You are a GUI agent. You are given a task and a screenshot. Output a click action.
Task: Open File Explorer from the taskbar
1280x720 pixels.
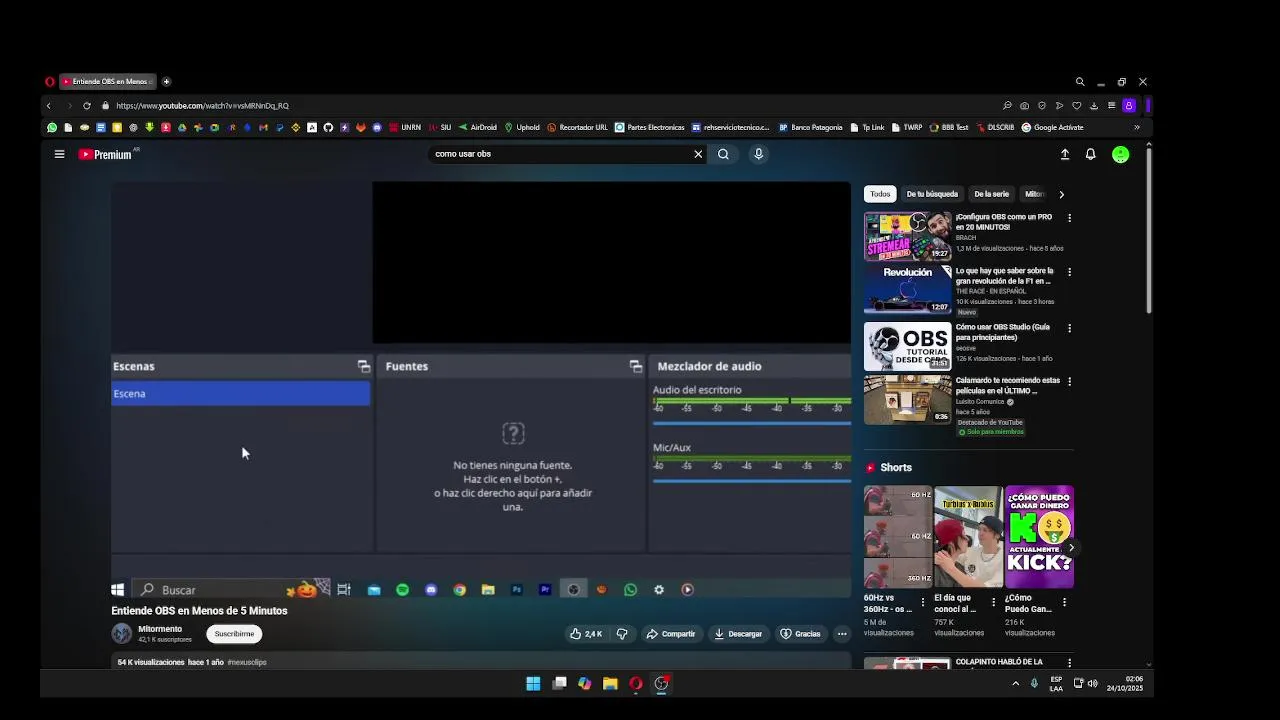click(610, 684)
